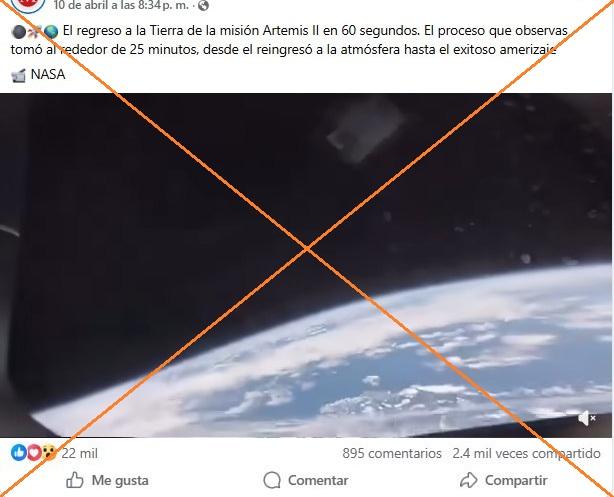Open the blue like reaction icon

tap(19, 453)
